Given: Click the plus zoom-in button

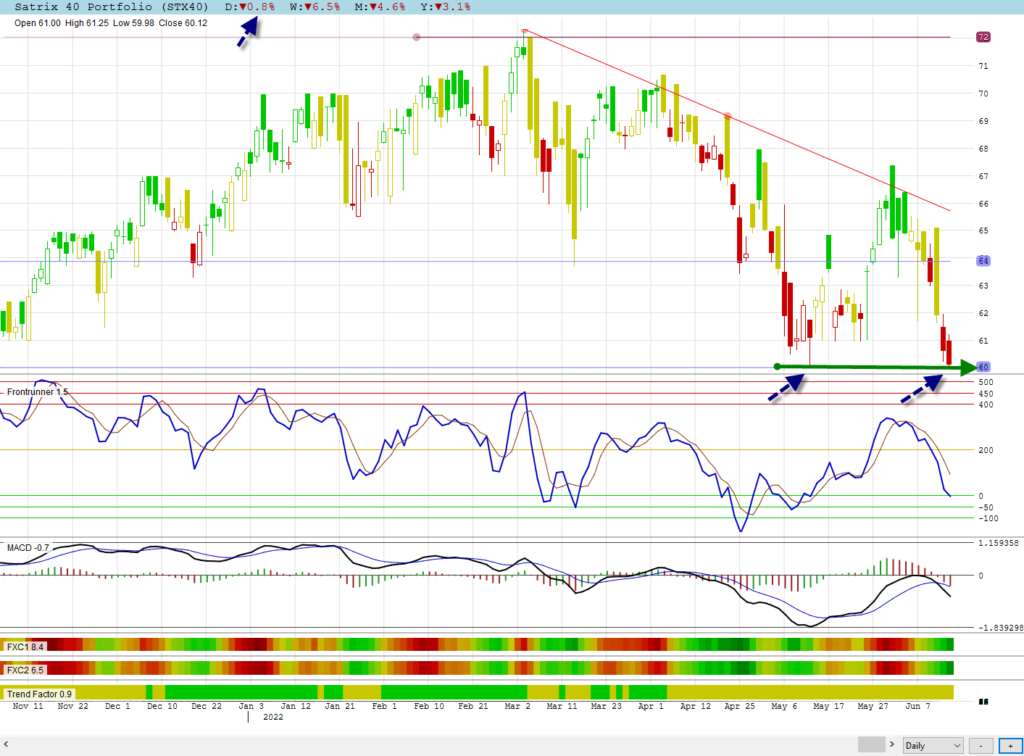Looking at the screenshot, I should [1010, 745].
